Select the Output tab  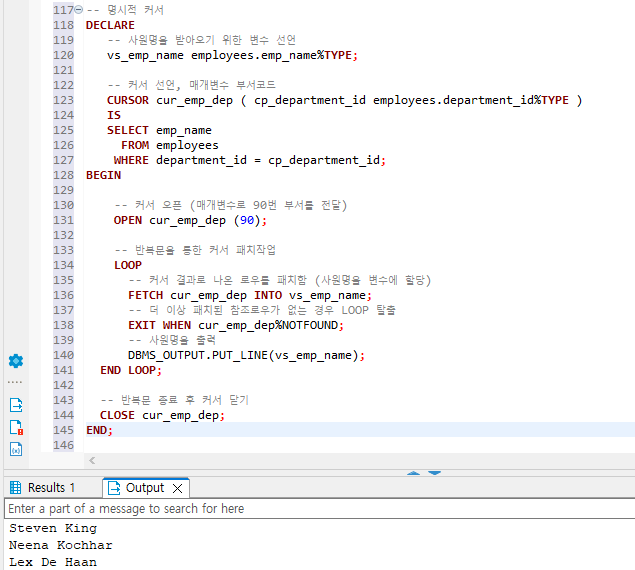[x=145, y=488]
